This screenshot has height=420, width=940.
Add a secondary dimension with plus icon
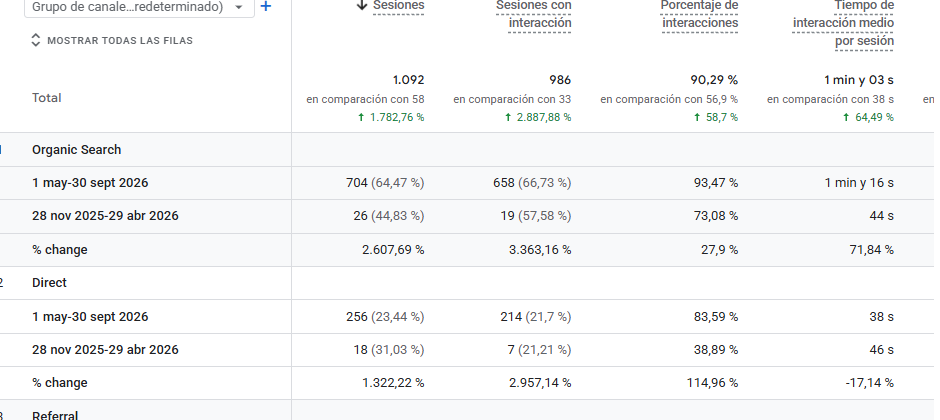point(266,7)
